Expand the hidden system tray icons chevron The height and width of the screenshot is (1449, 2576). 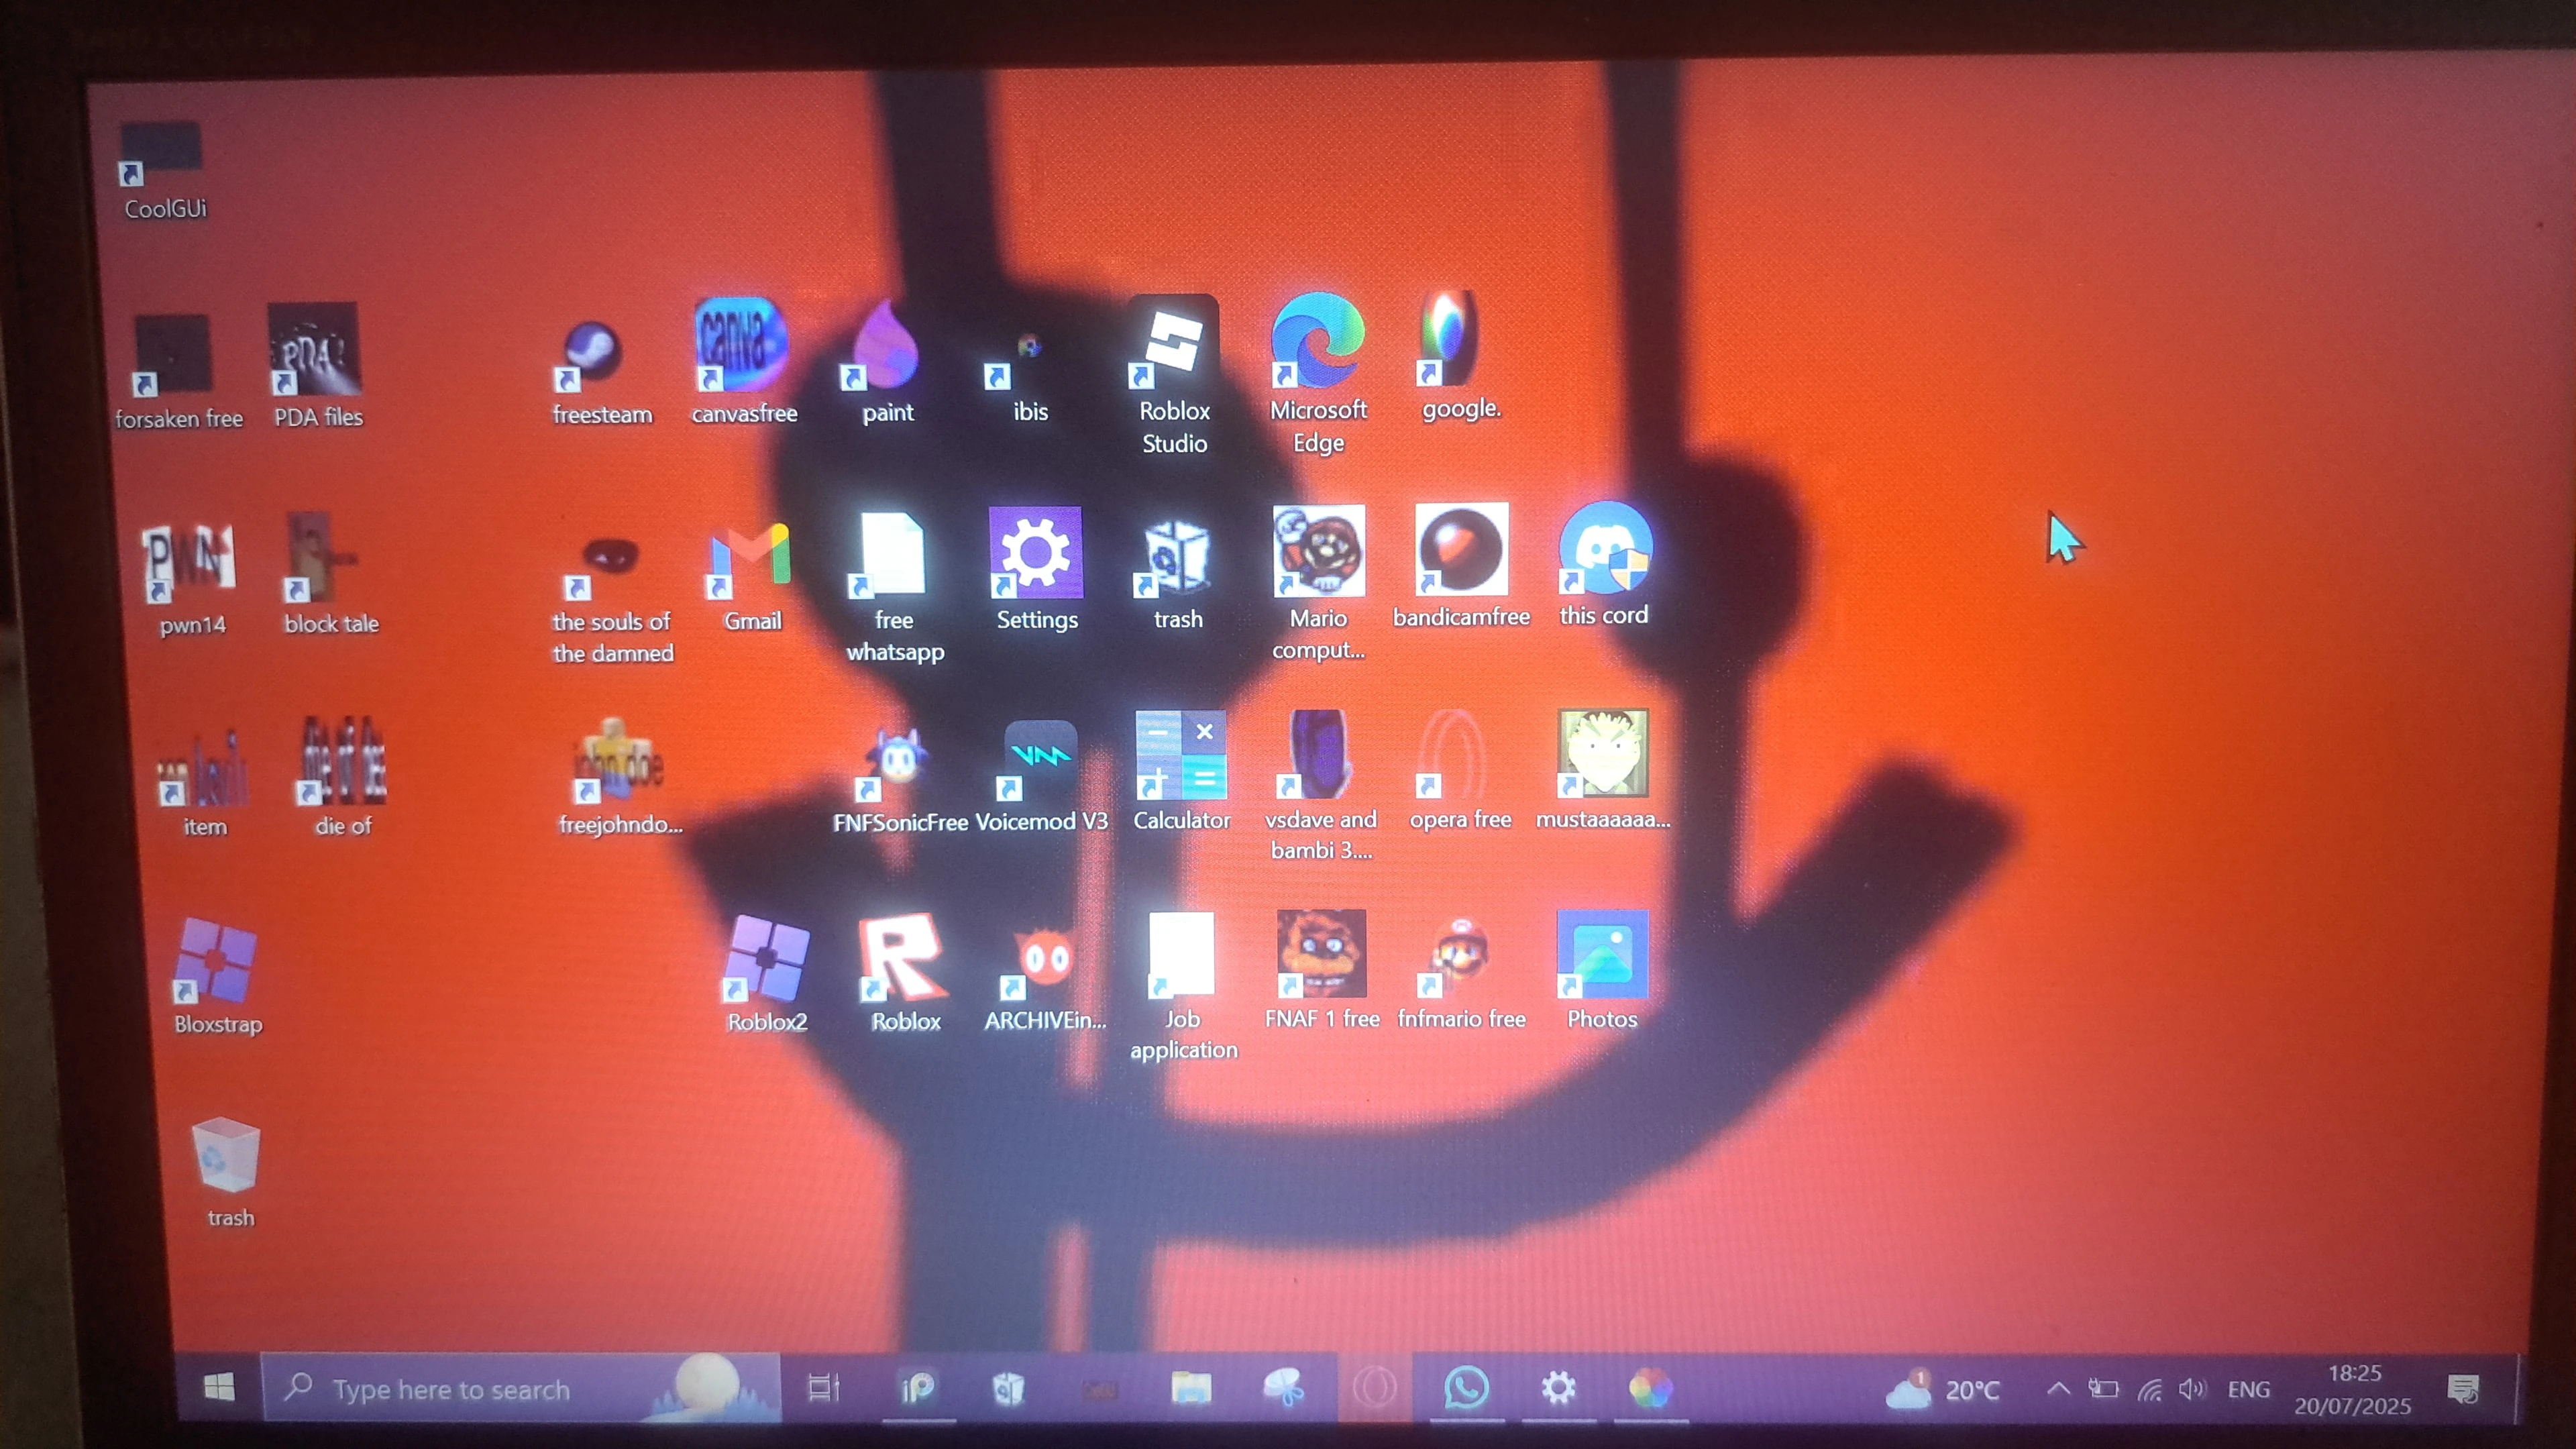click(x=2058, y=1389)
